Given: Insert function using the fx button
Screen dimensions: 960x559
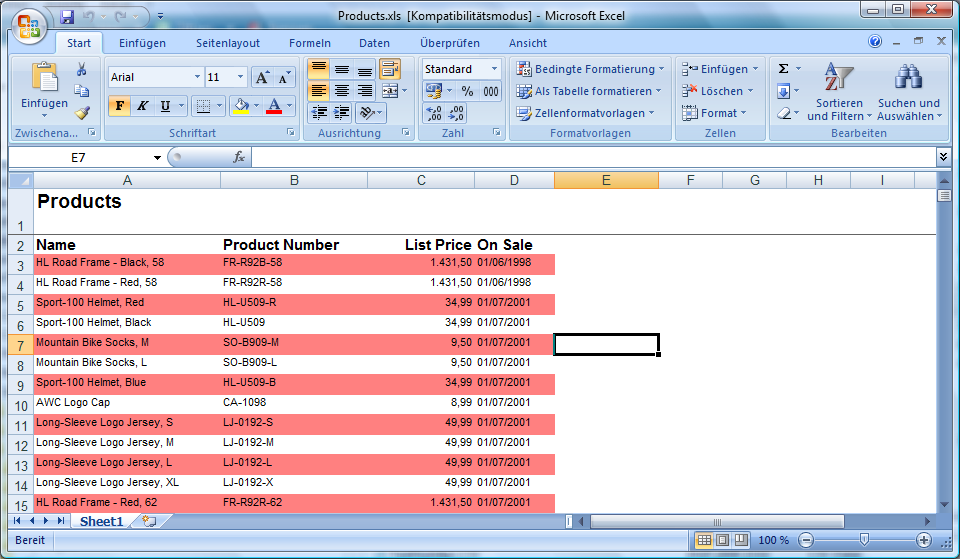Looking at the screenshot, I should (239, 157).
